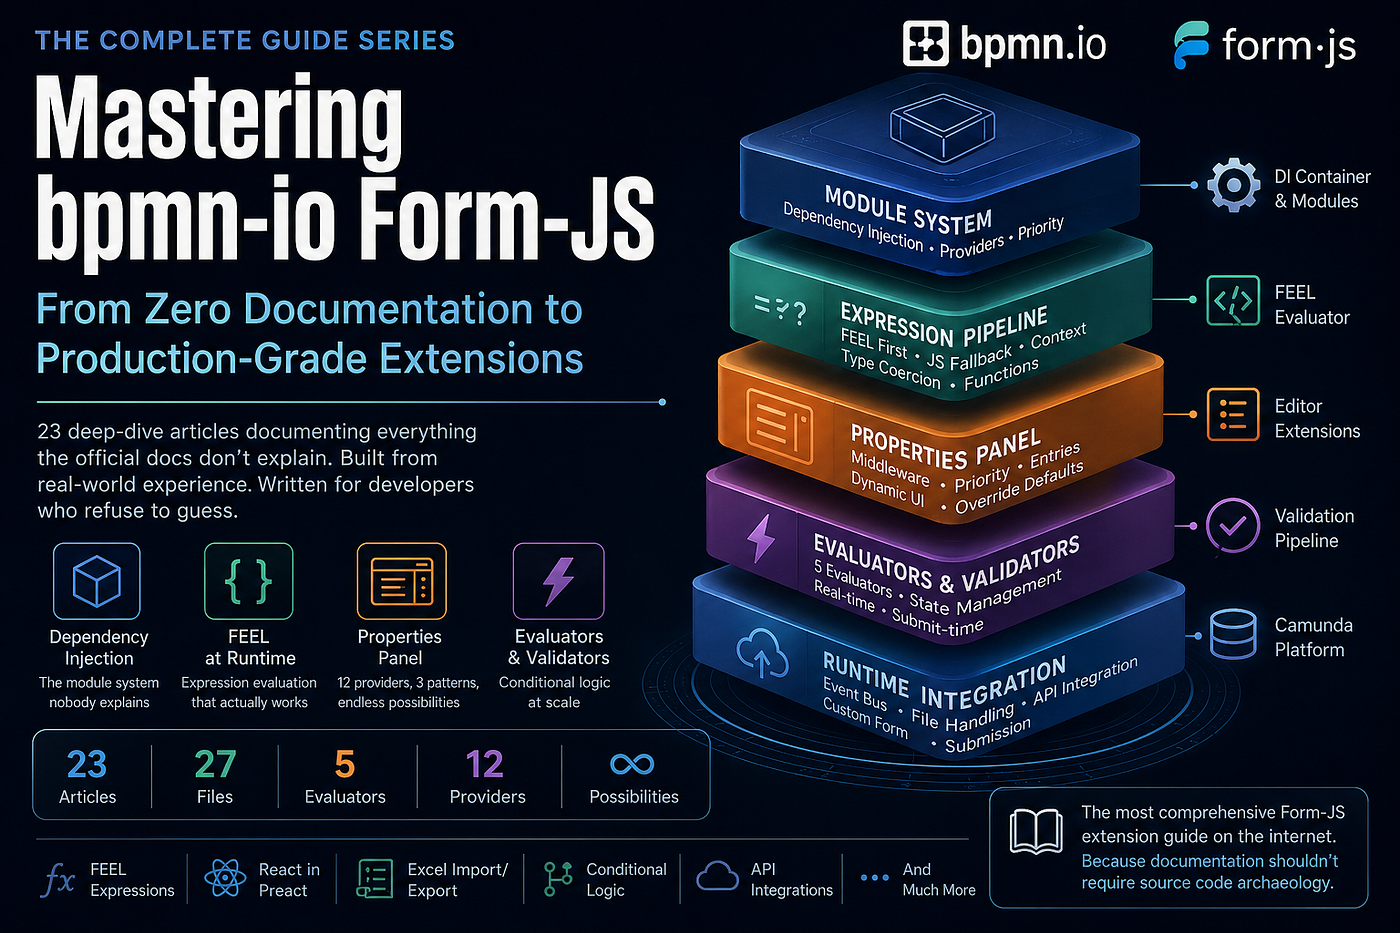This screenshot has width=1400, height=933.
Task: Click the "API Integrations" label in the bottom row
Action: coord(791,880)
